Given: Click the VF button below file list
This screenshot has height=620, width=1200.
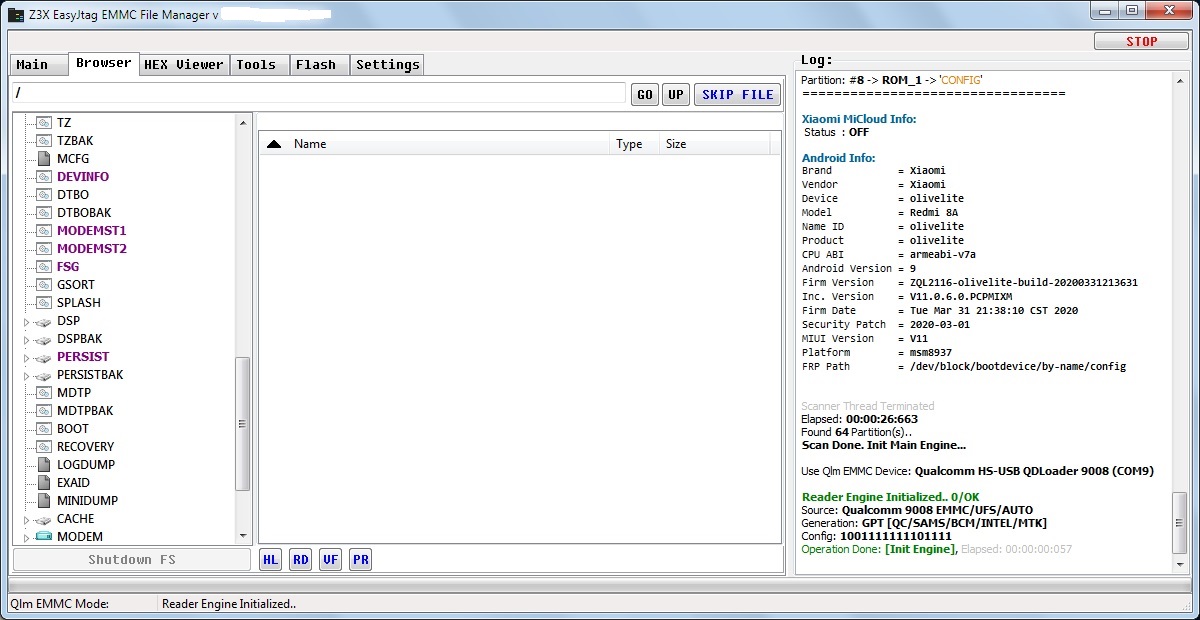Looking at the screenshot, I should click(x=330, y=560).
